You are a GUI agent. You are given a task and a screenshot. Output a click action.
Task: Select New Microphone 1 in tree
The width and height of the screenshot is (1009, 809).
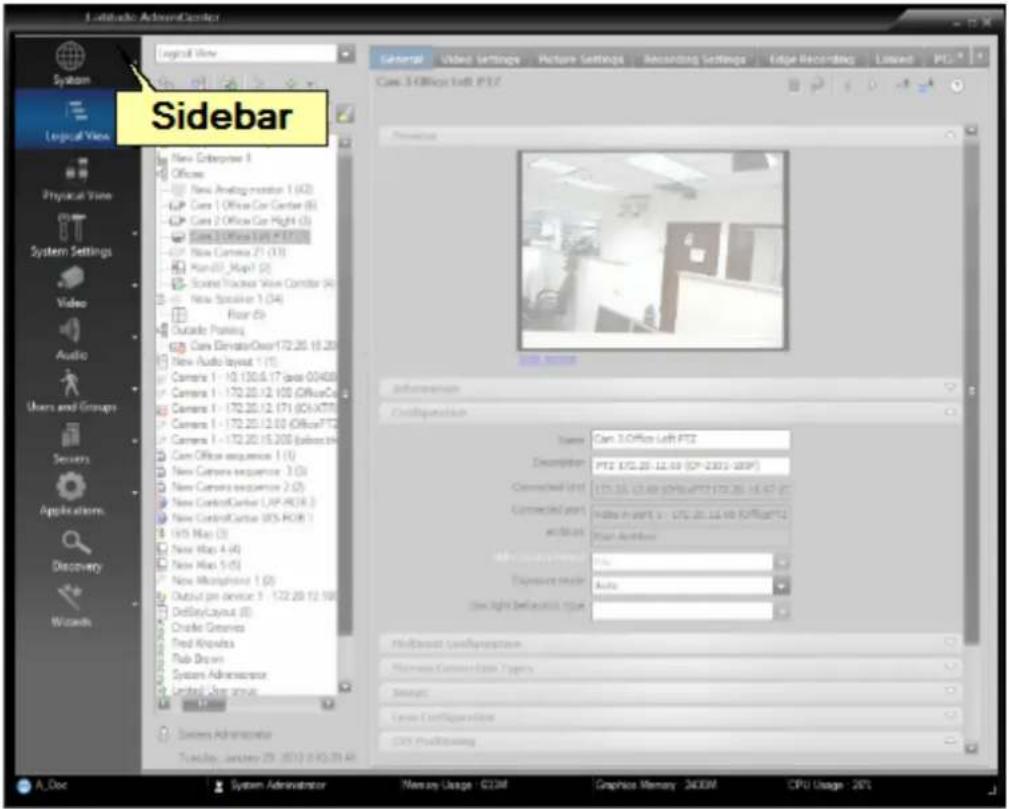click(x=223, y=581)
